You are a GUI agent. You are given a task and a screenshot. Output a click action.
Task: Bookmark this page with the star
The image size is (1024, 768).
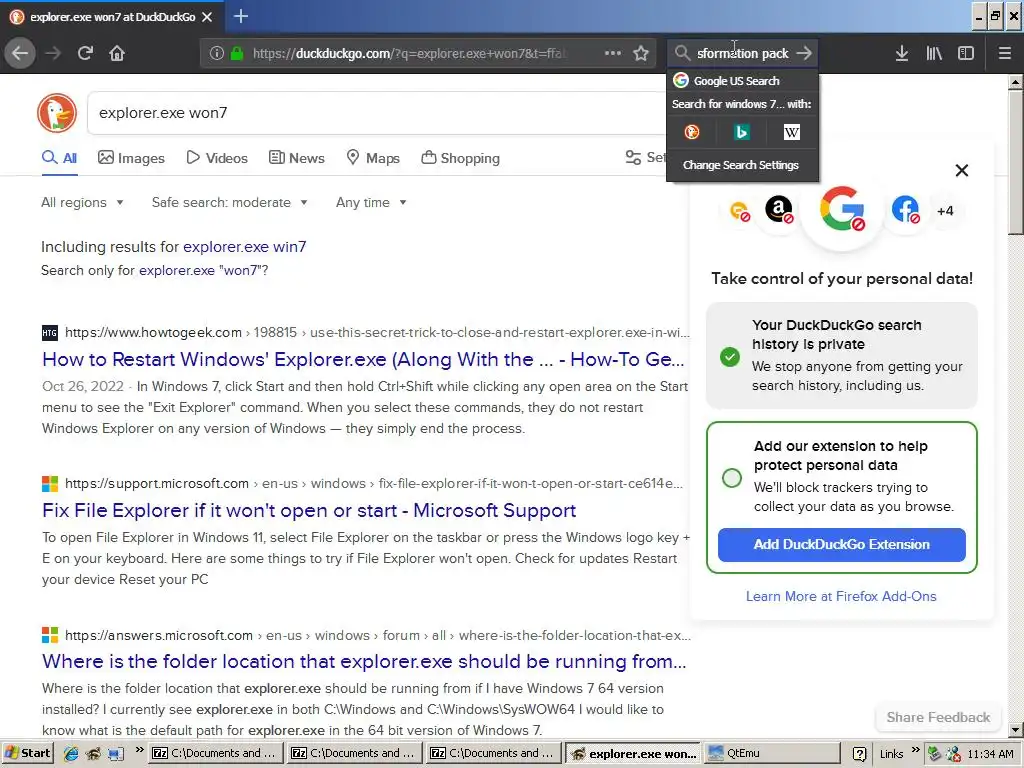tap(641, 53)
